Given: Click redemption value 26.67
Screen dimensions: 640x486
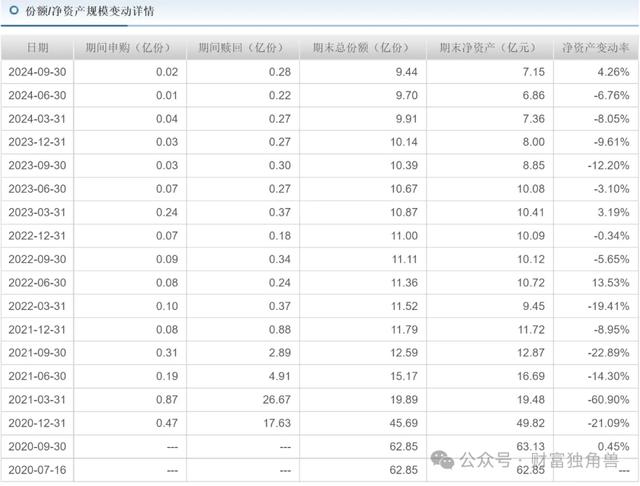Looking at the screenshot, I should 277,399.
